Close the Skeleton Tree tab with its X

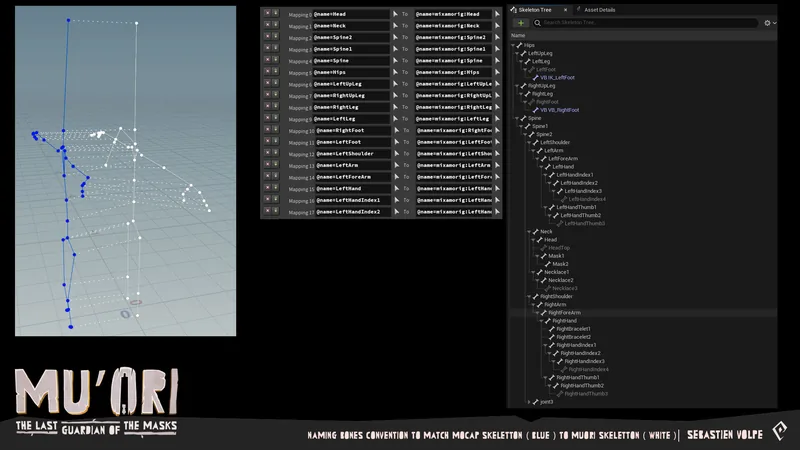click(565, 10)
